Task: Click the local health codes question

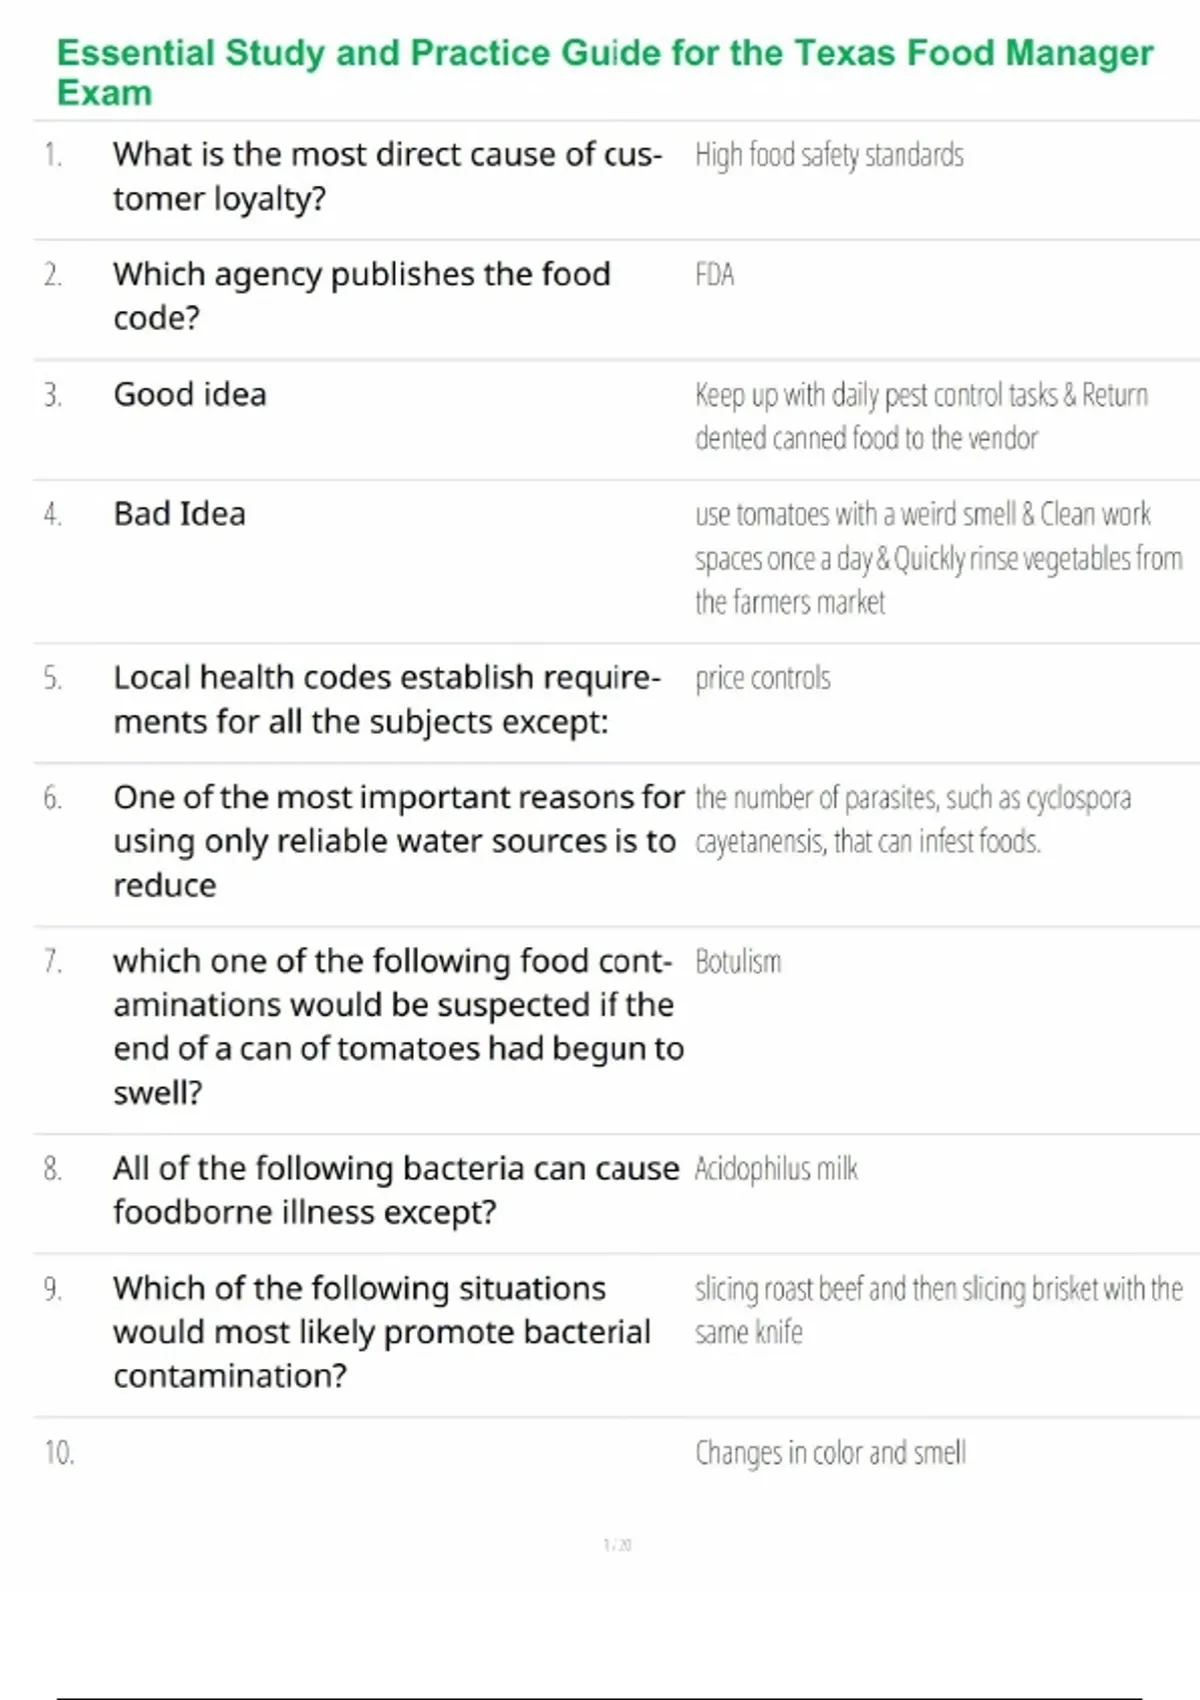Action: pos(386,699)
